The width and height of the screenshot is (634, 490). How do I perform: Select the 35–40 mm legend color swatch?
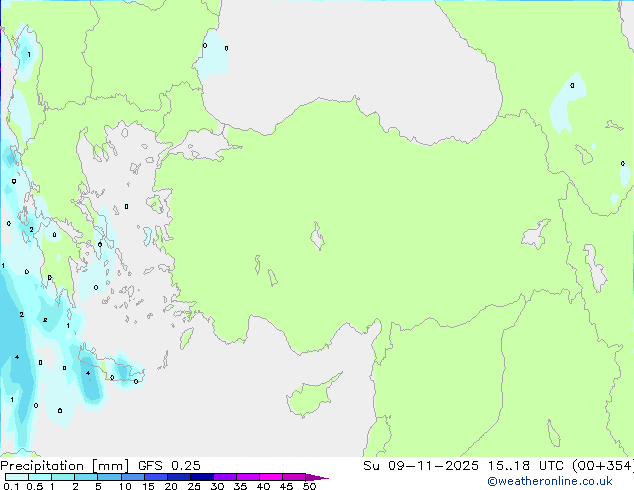coord(248,477)
